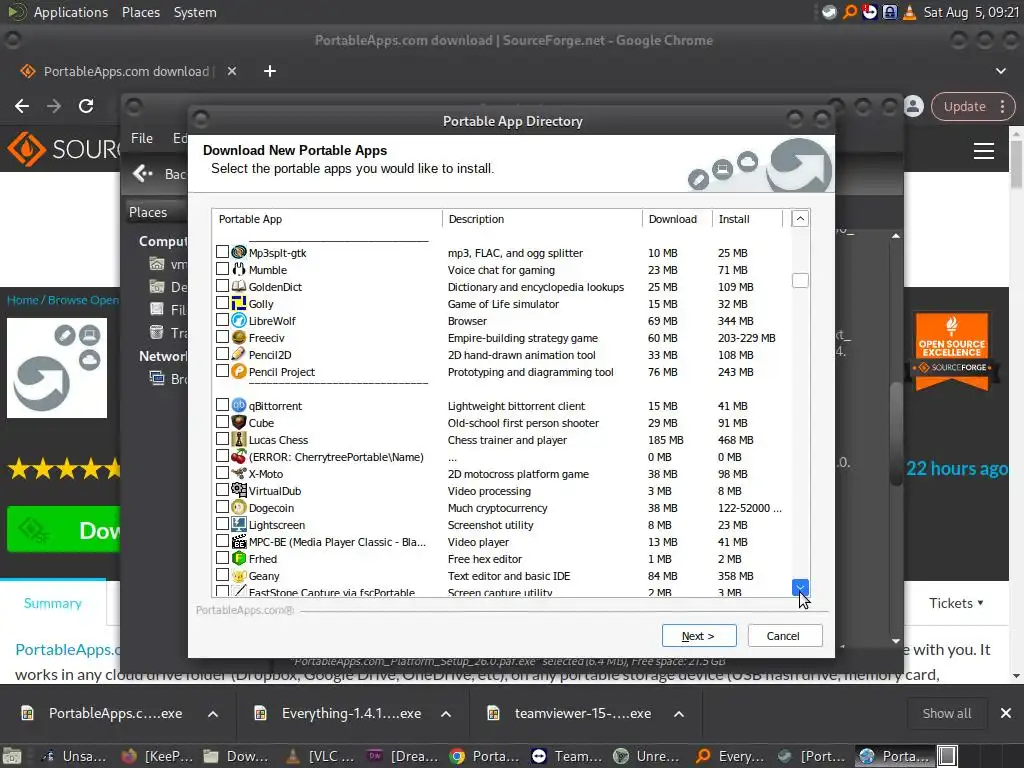Click the Mumble app icon

239,269
